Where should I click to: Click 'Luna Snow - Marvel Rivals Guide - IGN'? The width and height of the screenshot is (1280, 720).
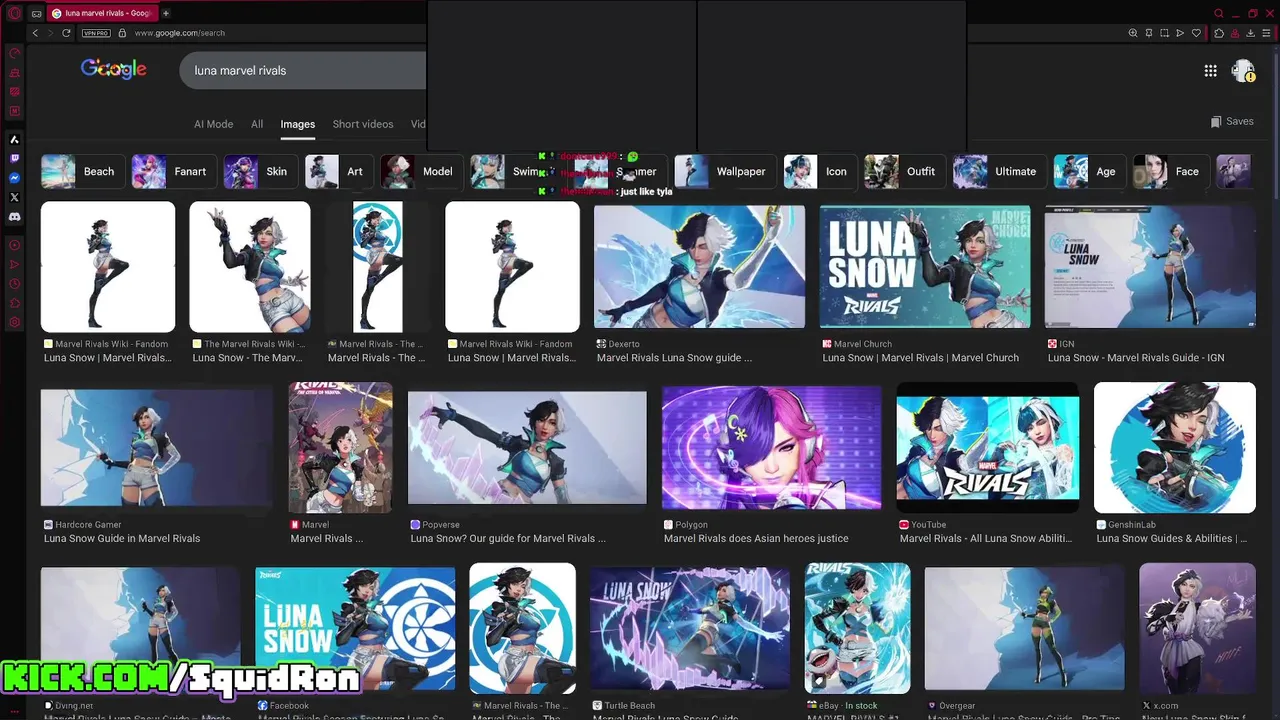click(1136, 357)
